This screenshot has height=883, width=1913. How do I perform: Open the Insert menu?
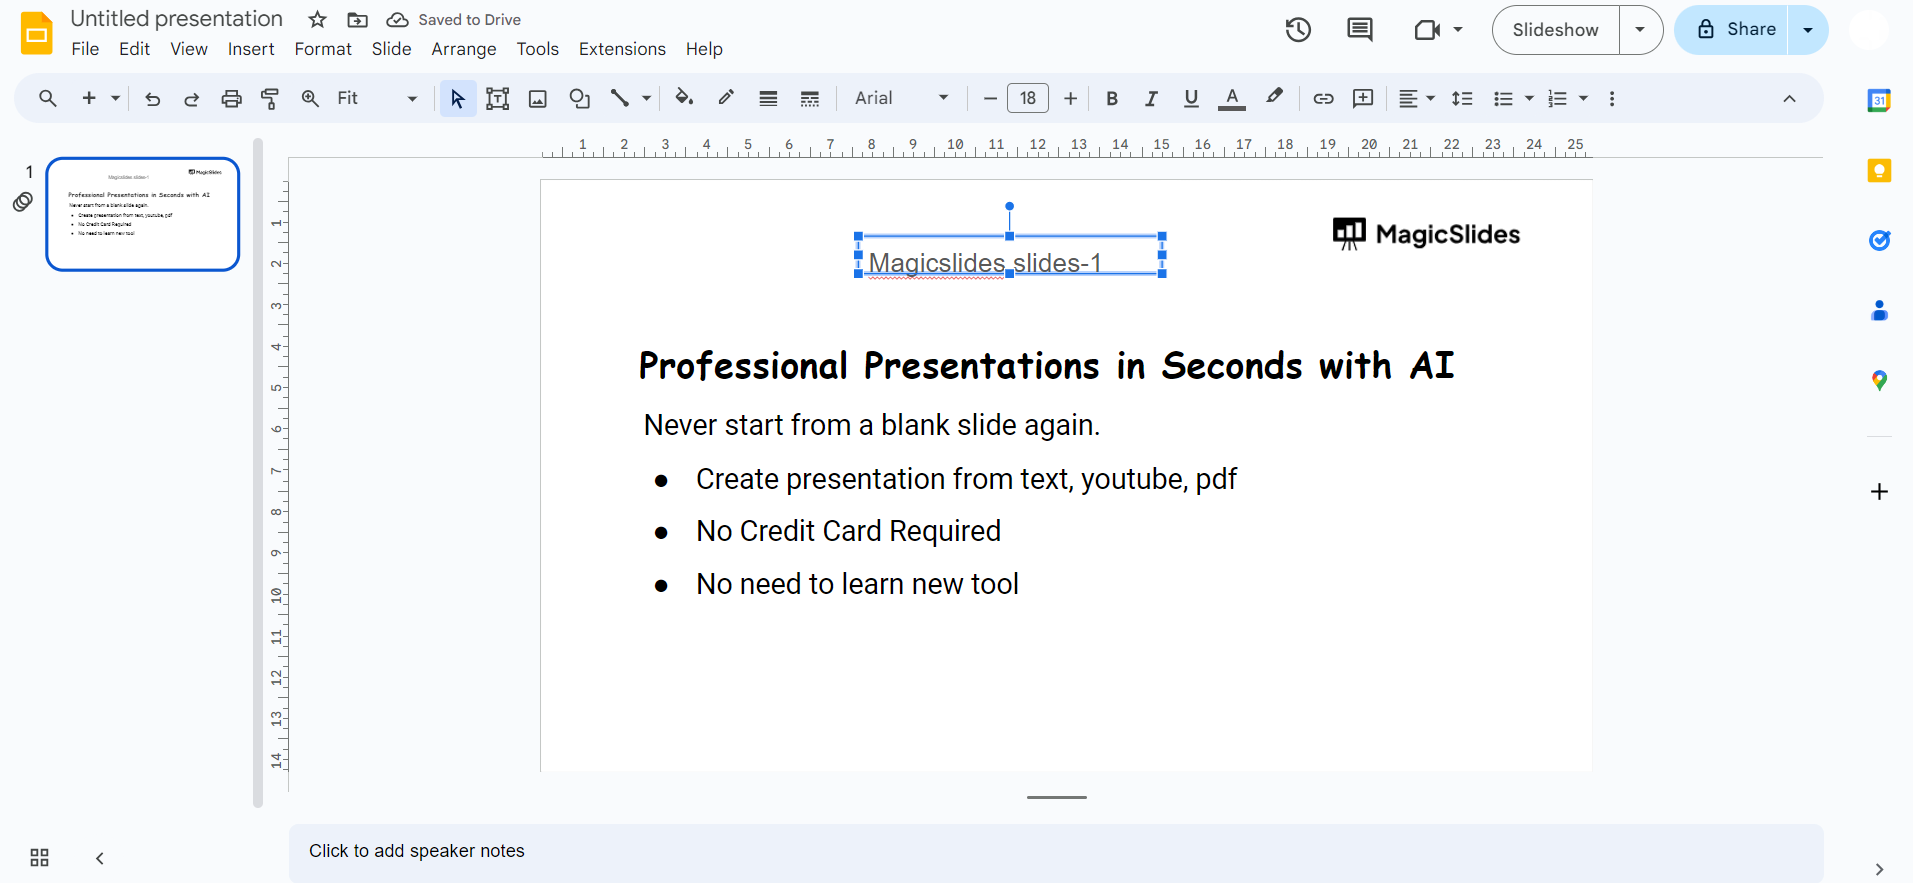[250, 49]
